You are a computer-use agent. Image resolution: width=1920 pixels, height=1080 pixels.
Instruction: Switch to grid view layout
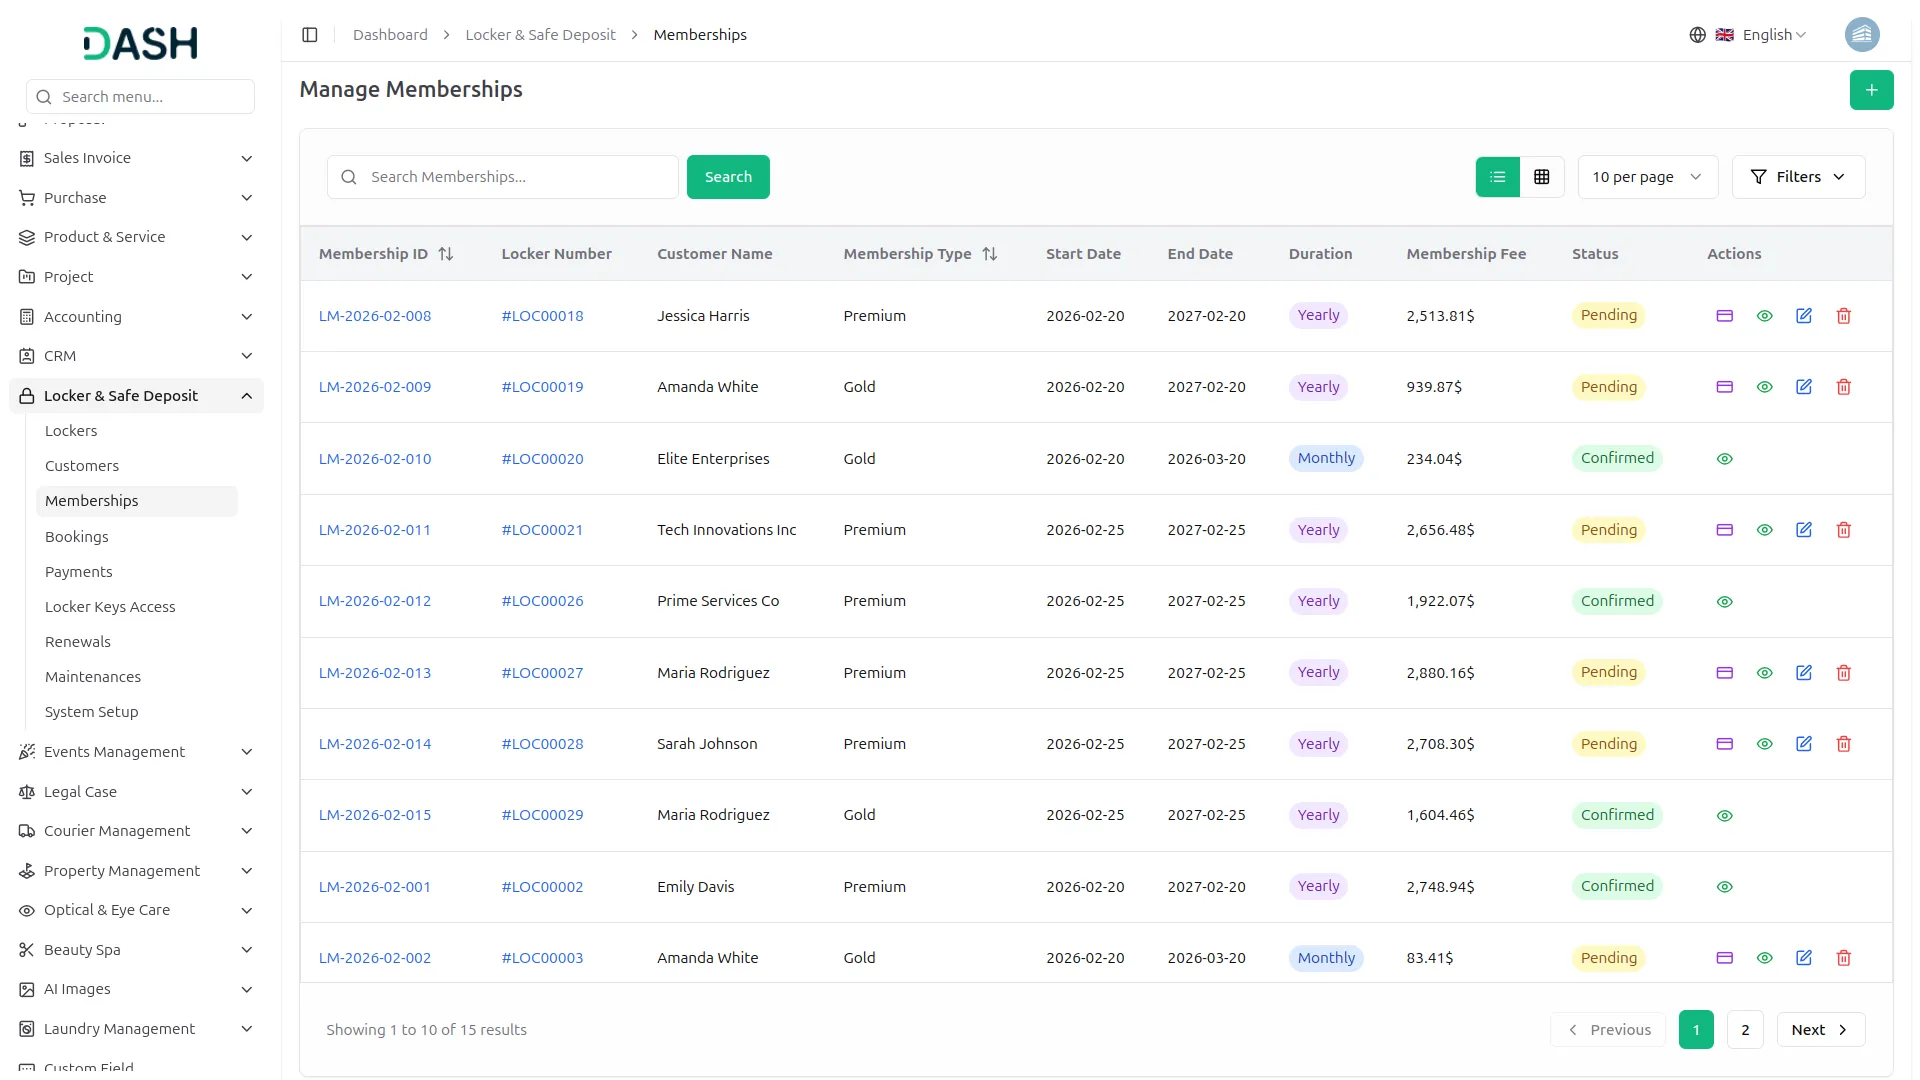tap(1541, 176)
